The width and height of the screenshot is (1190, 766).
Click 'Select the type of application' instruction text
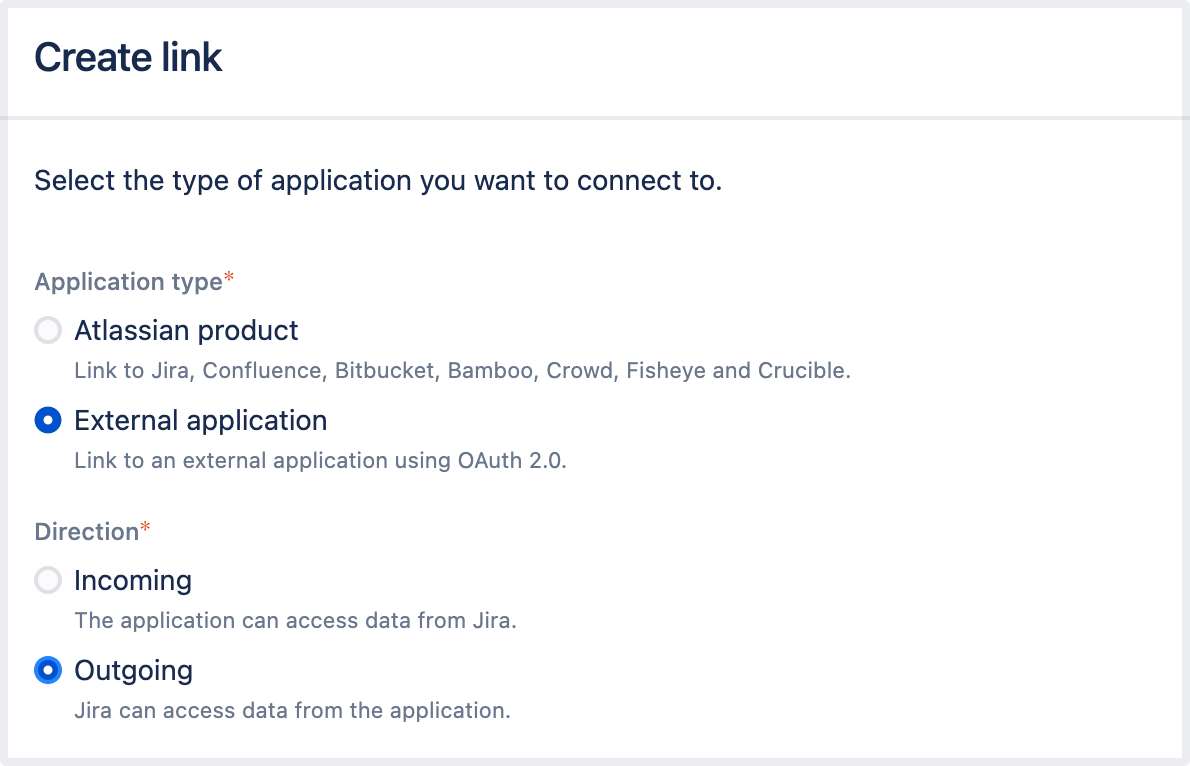(x=378, y=181)
